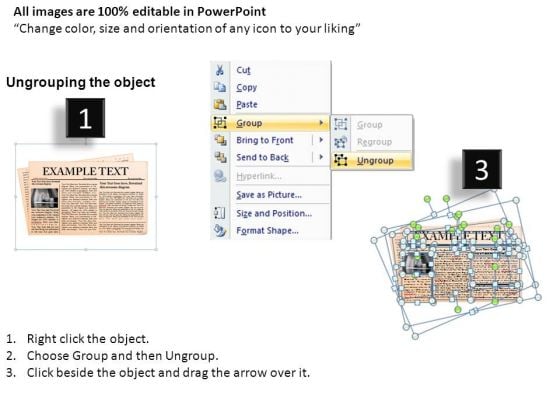Click the Ungroup icon in submenu
Screen dimensions: 560x420
click(x=340, y=160)
